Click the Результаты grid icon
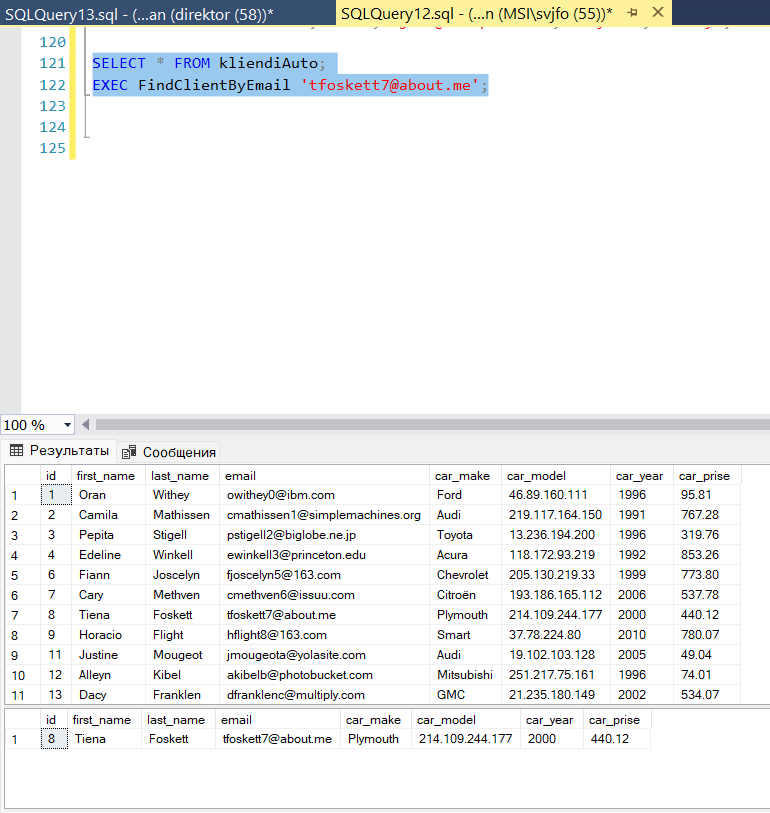Screen dimensions: 770x813 (17, 451)
